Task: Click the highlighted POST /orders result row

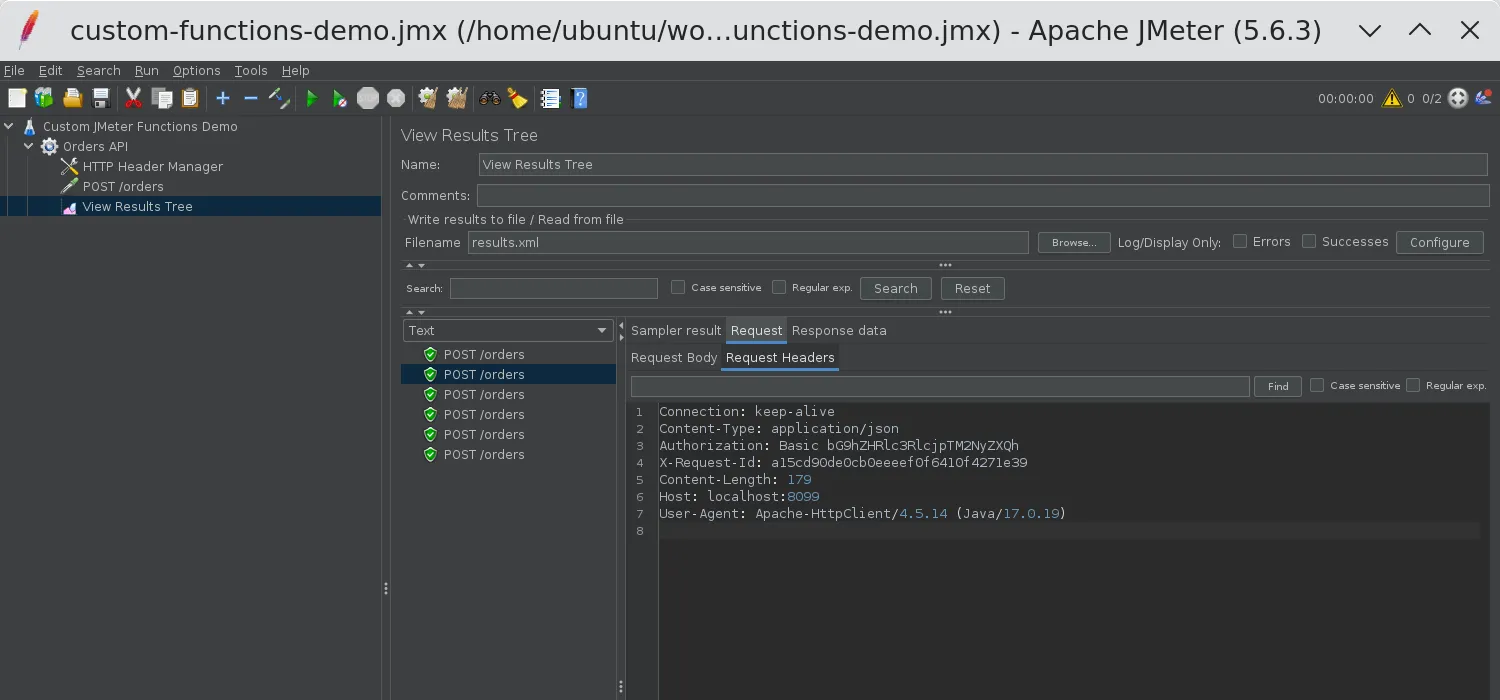Action: [508, 374]
